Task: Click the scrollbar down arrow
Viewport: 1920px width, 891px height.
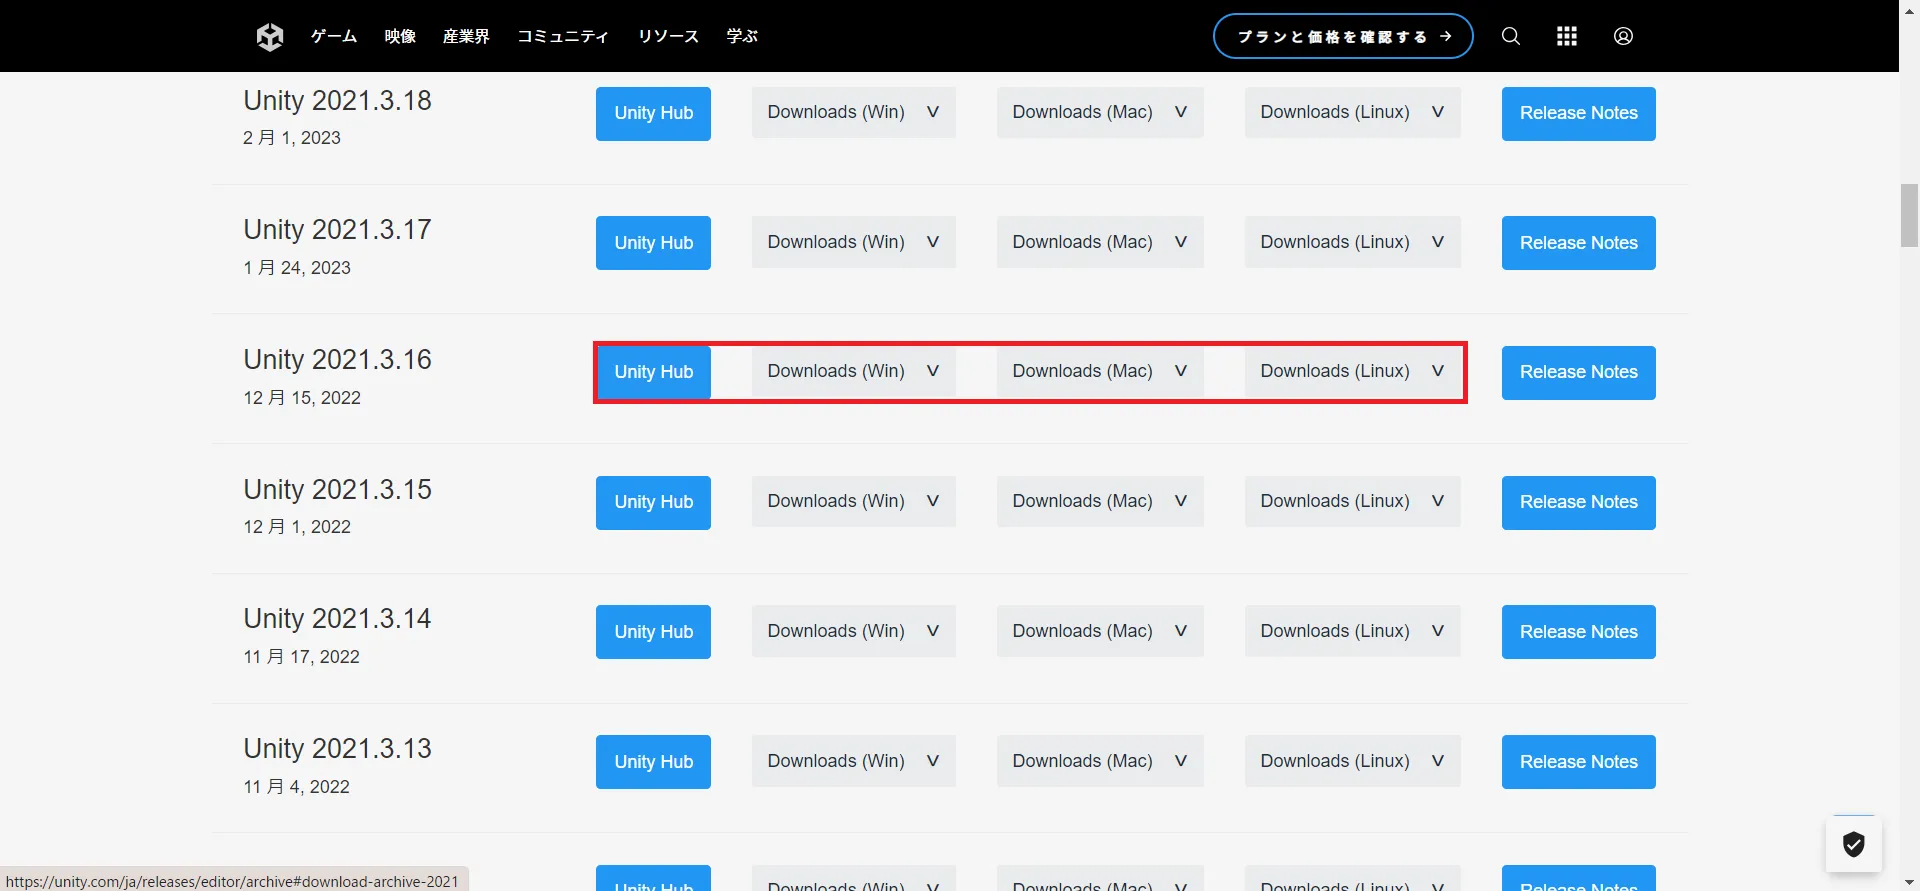Action: point(1909,882)
